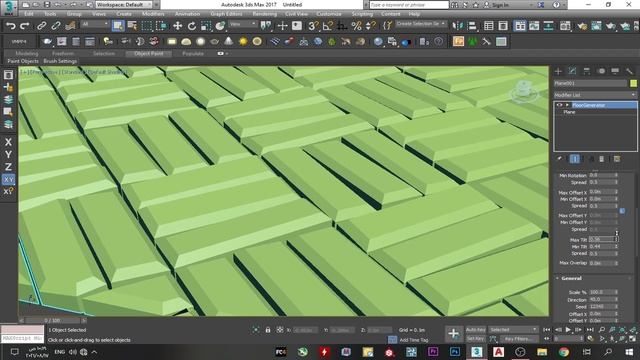Toggle the Spinner Snap button
This screenshot has height=360, width=640.
tap(371, 26)
